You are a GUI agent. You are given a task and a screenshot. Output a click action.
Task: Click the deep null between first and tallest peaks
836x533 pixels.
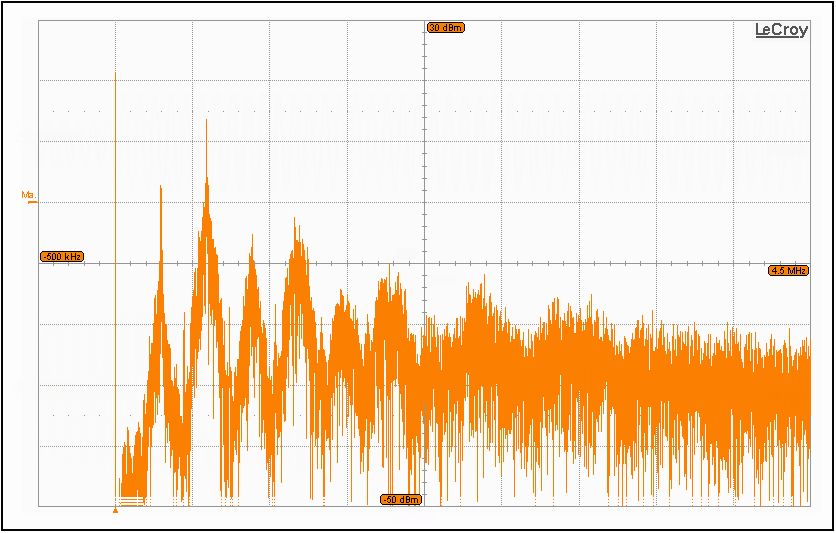[181, 470]
